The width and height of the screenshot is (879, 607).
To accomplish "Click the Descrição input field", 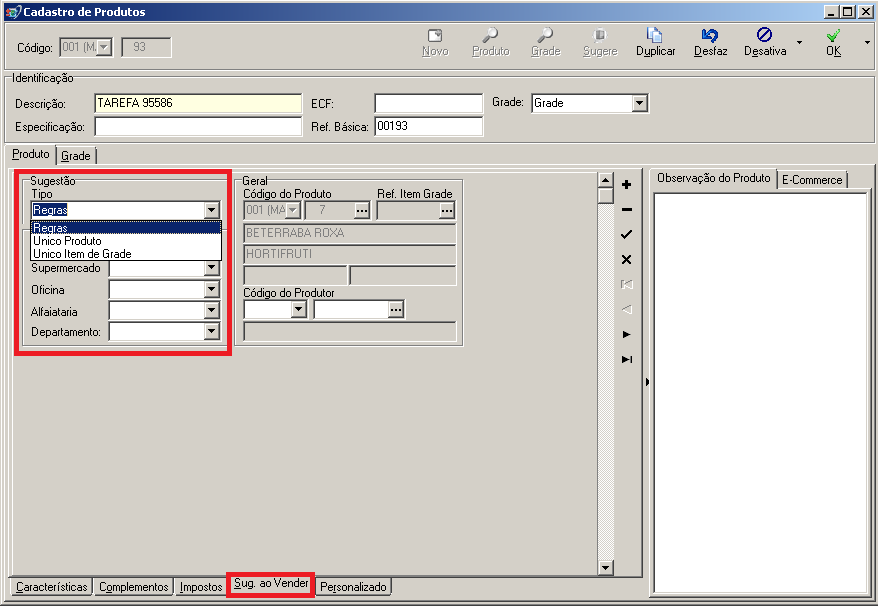I will point(198,103).
